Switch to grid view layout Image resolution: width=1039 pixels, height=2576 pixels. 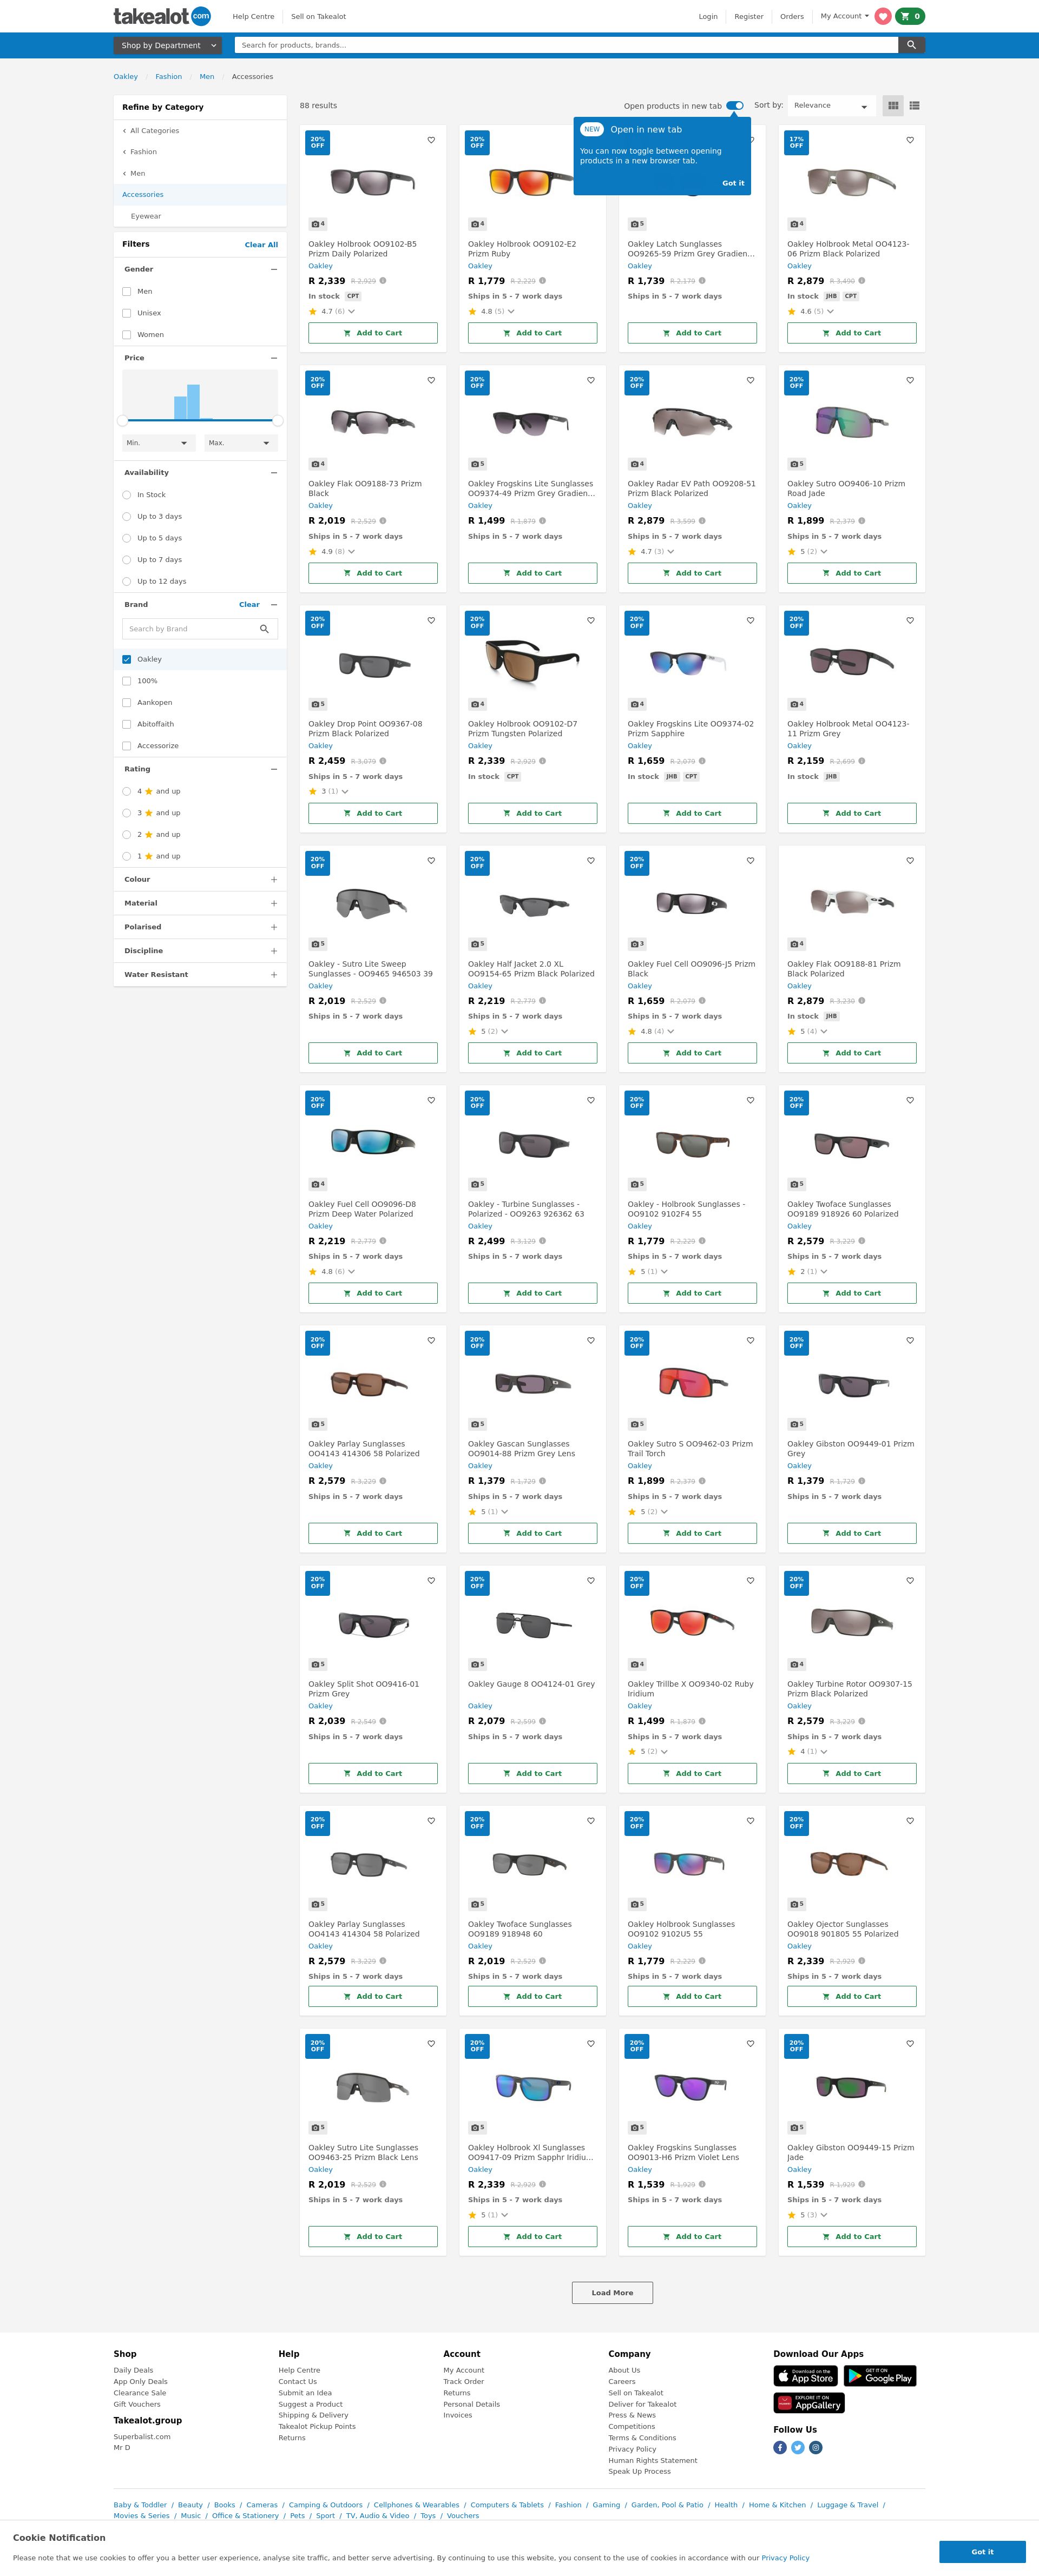coord(893,105)
